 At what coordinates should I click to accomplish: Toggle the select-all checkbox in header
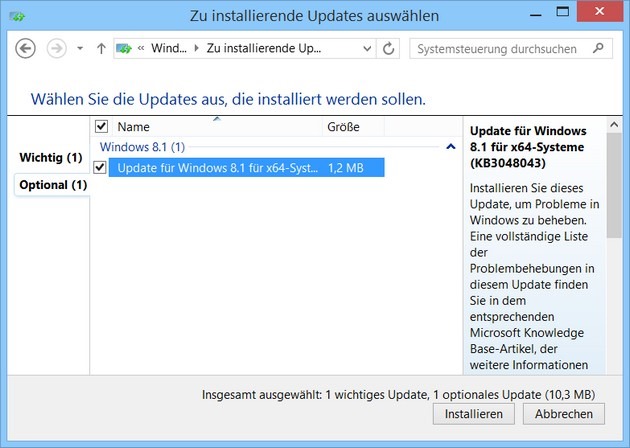(101, 127)
